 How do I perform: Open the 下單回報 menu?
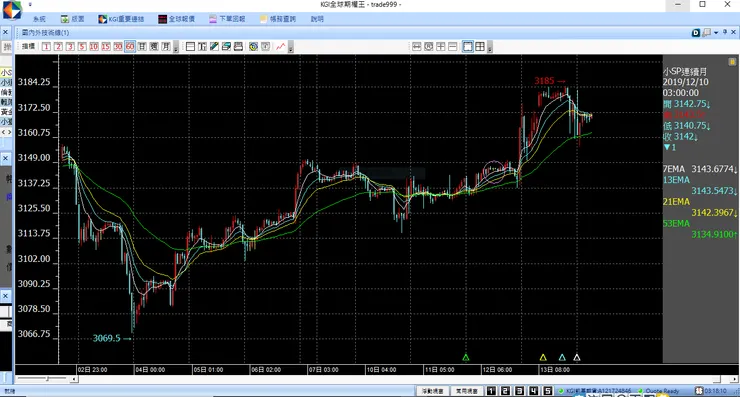pyautogui.click(x=227, y=19)
